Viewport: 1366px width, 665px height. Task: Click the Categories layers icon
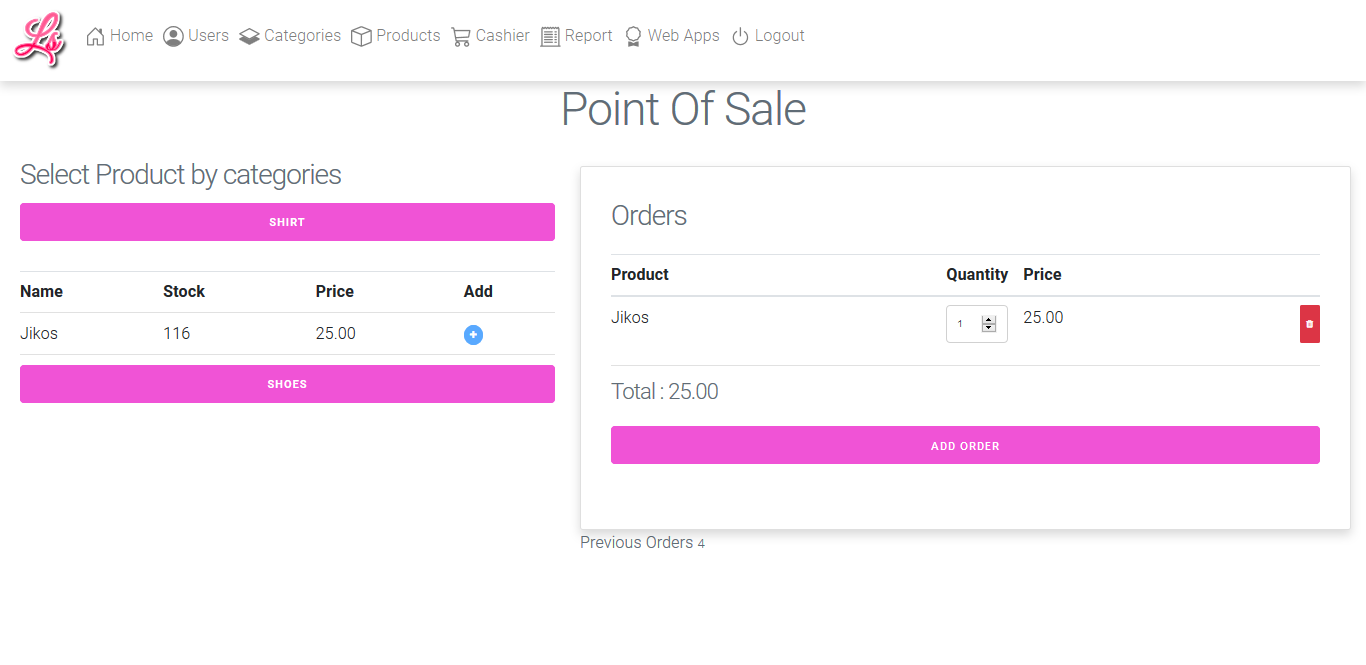[249, 37]
